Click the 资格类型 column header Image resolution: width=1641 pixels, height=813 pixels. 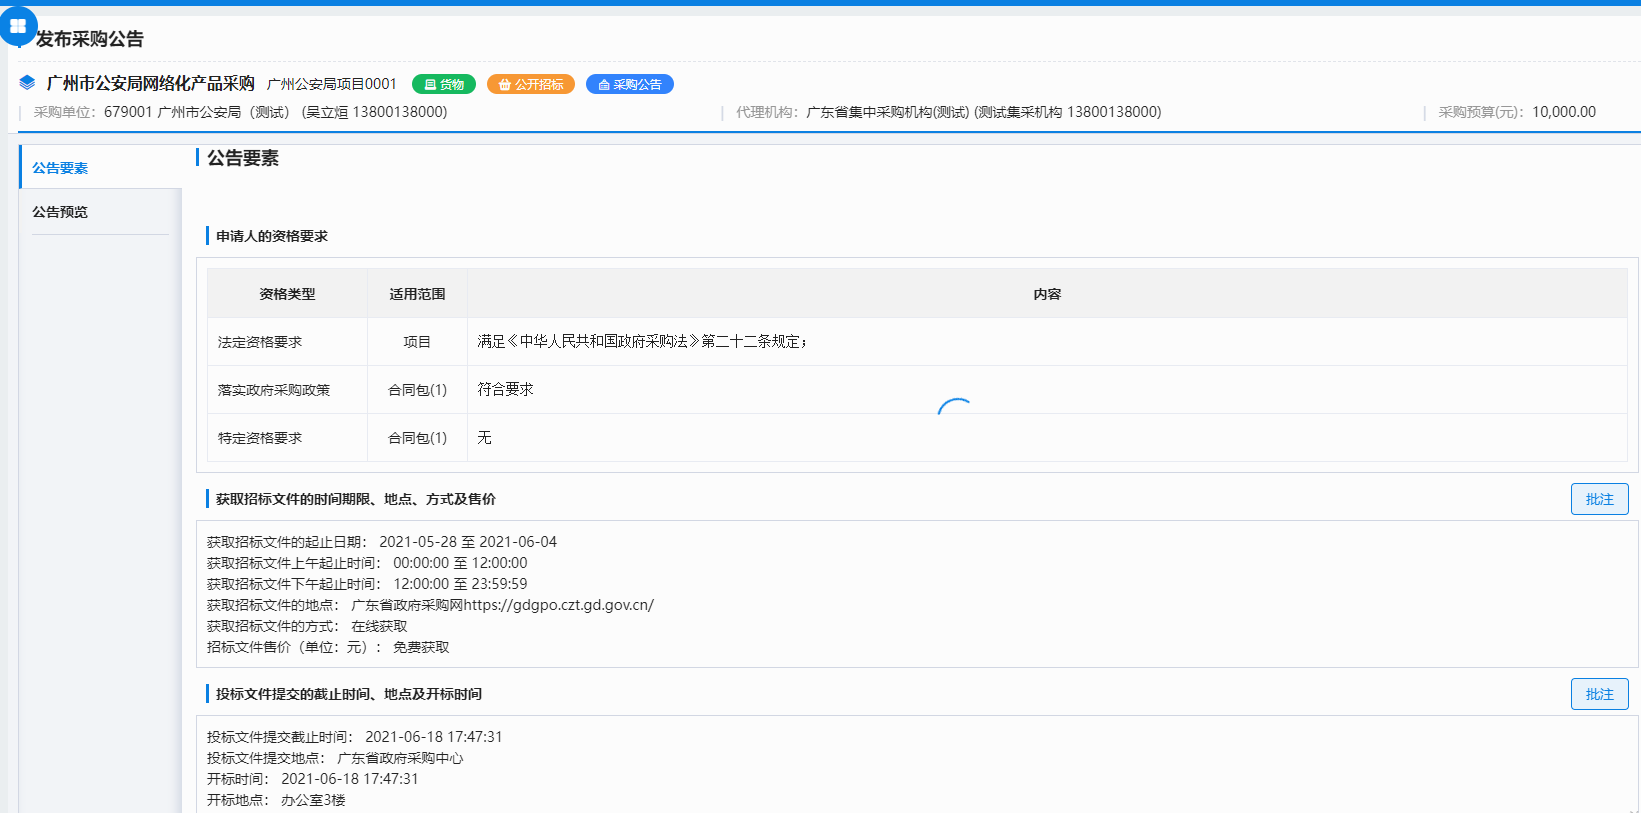(287, 294)
